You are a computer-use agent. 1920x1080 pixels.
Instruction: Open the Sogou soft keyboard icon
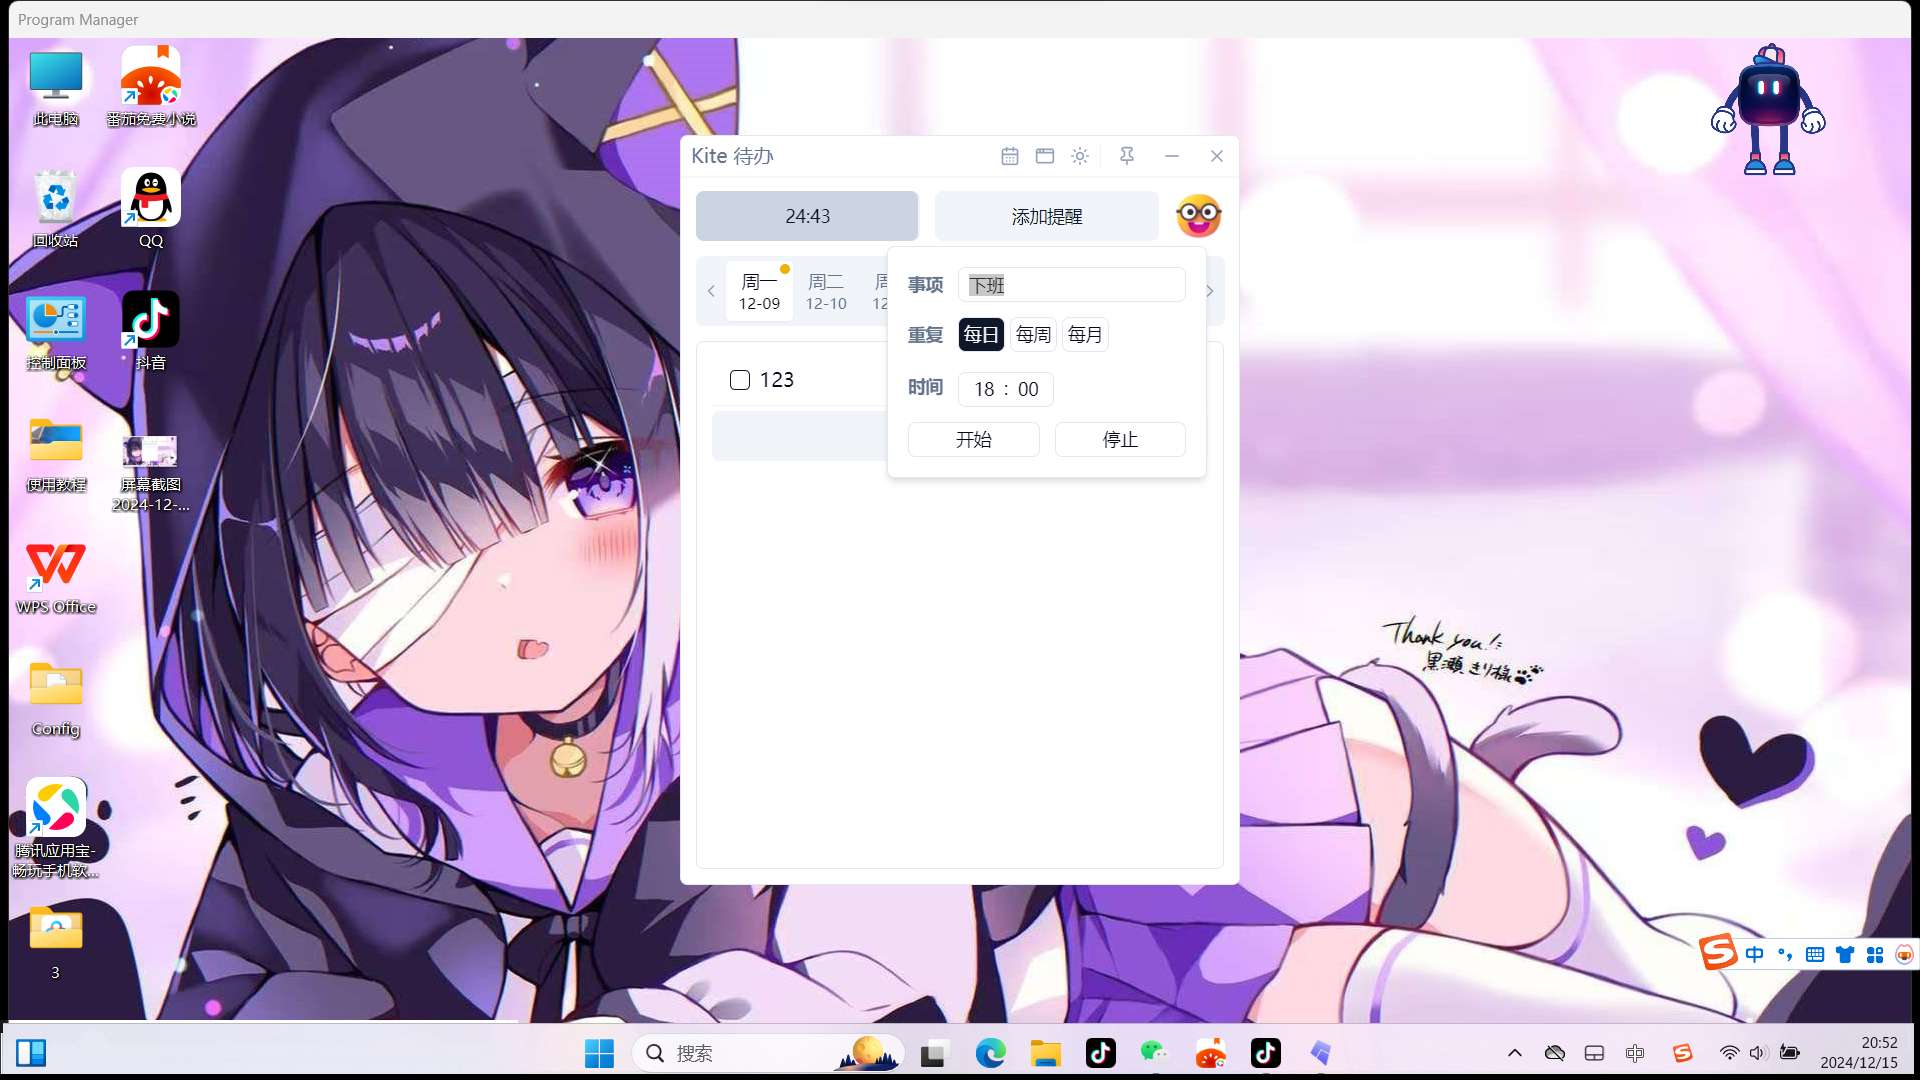tap(1815, 954)
